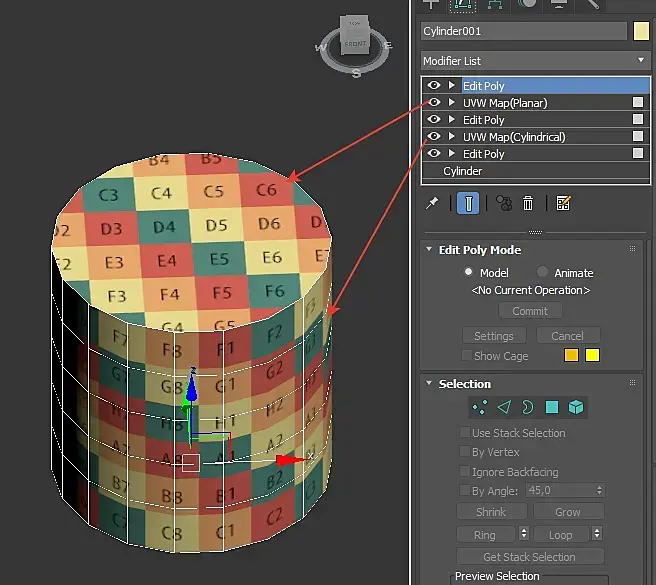The height and width of the screenshot is (585, 656).
Task: Select the Animate radio button
Action: tap(542, 272)
